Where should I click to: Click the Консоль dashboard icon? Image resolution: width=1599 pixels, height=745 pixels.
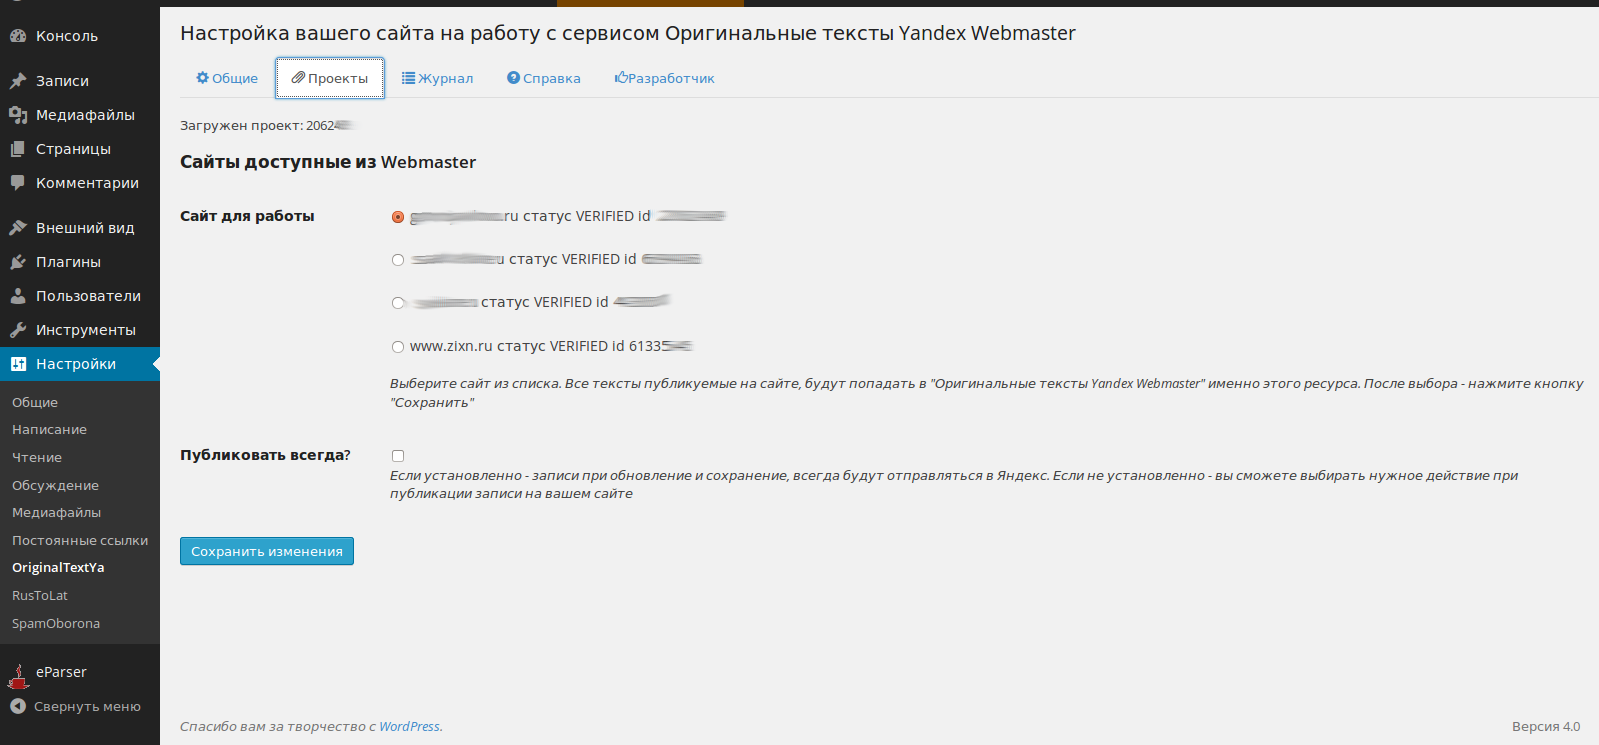(x=18, y=36)
